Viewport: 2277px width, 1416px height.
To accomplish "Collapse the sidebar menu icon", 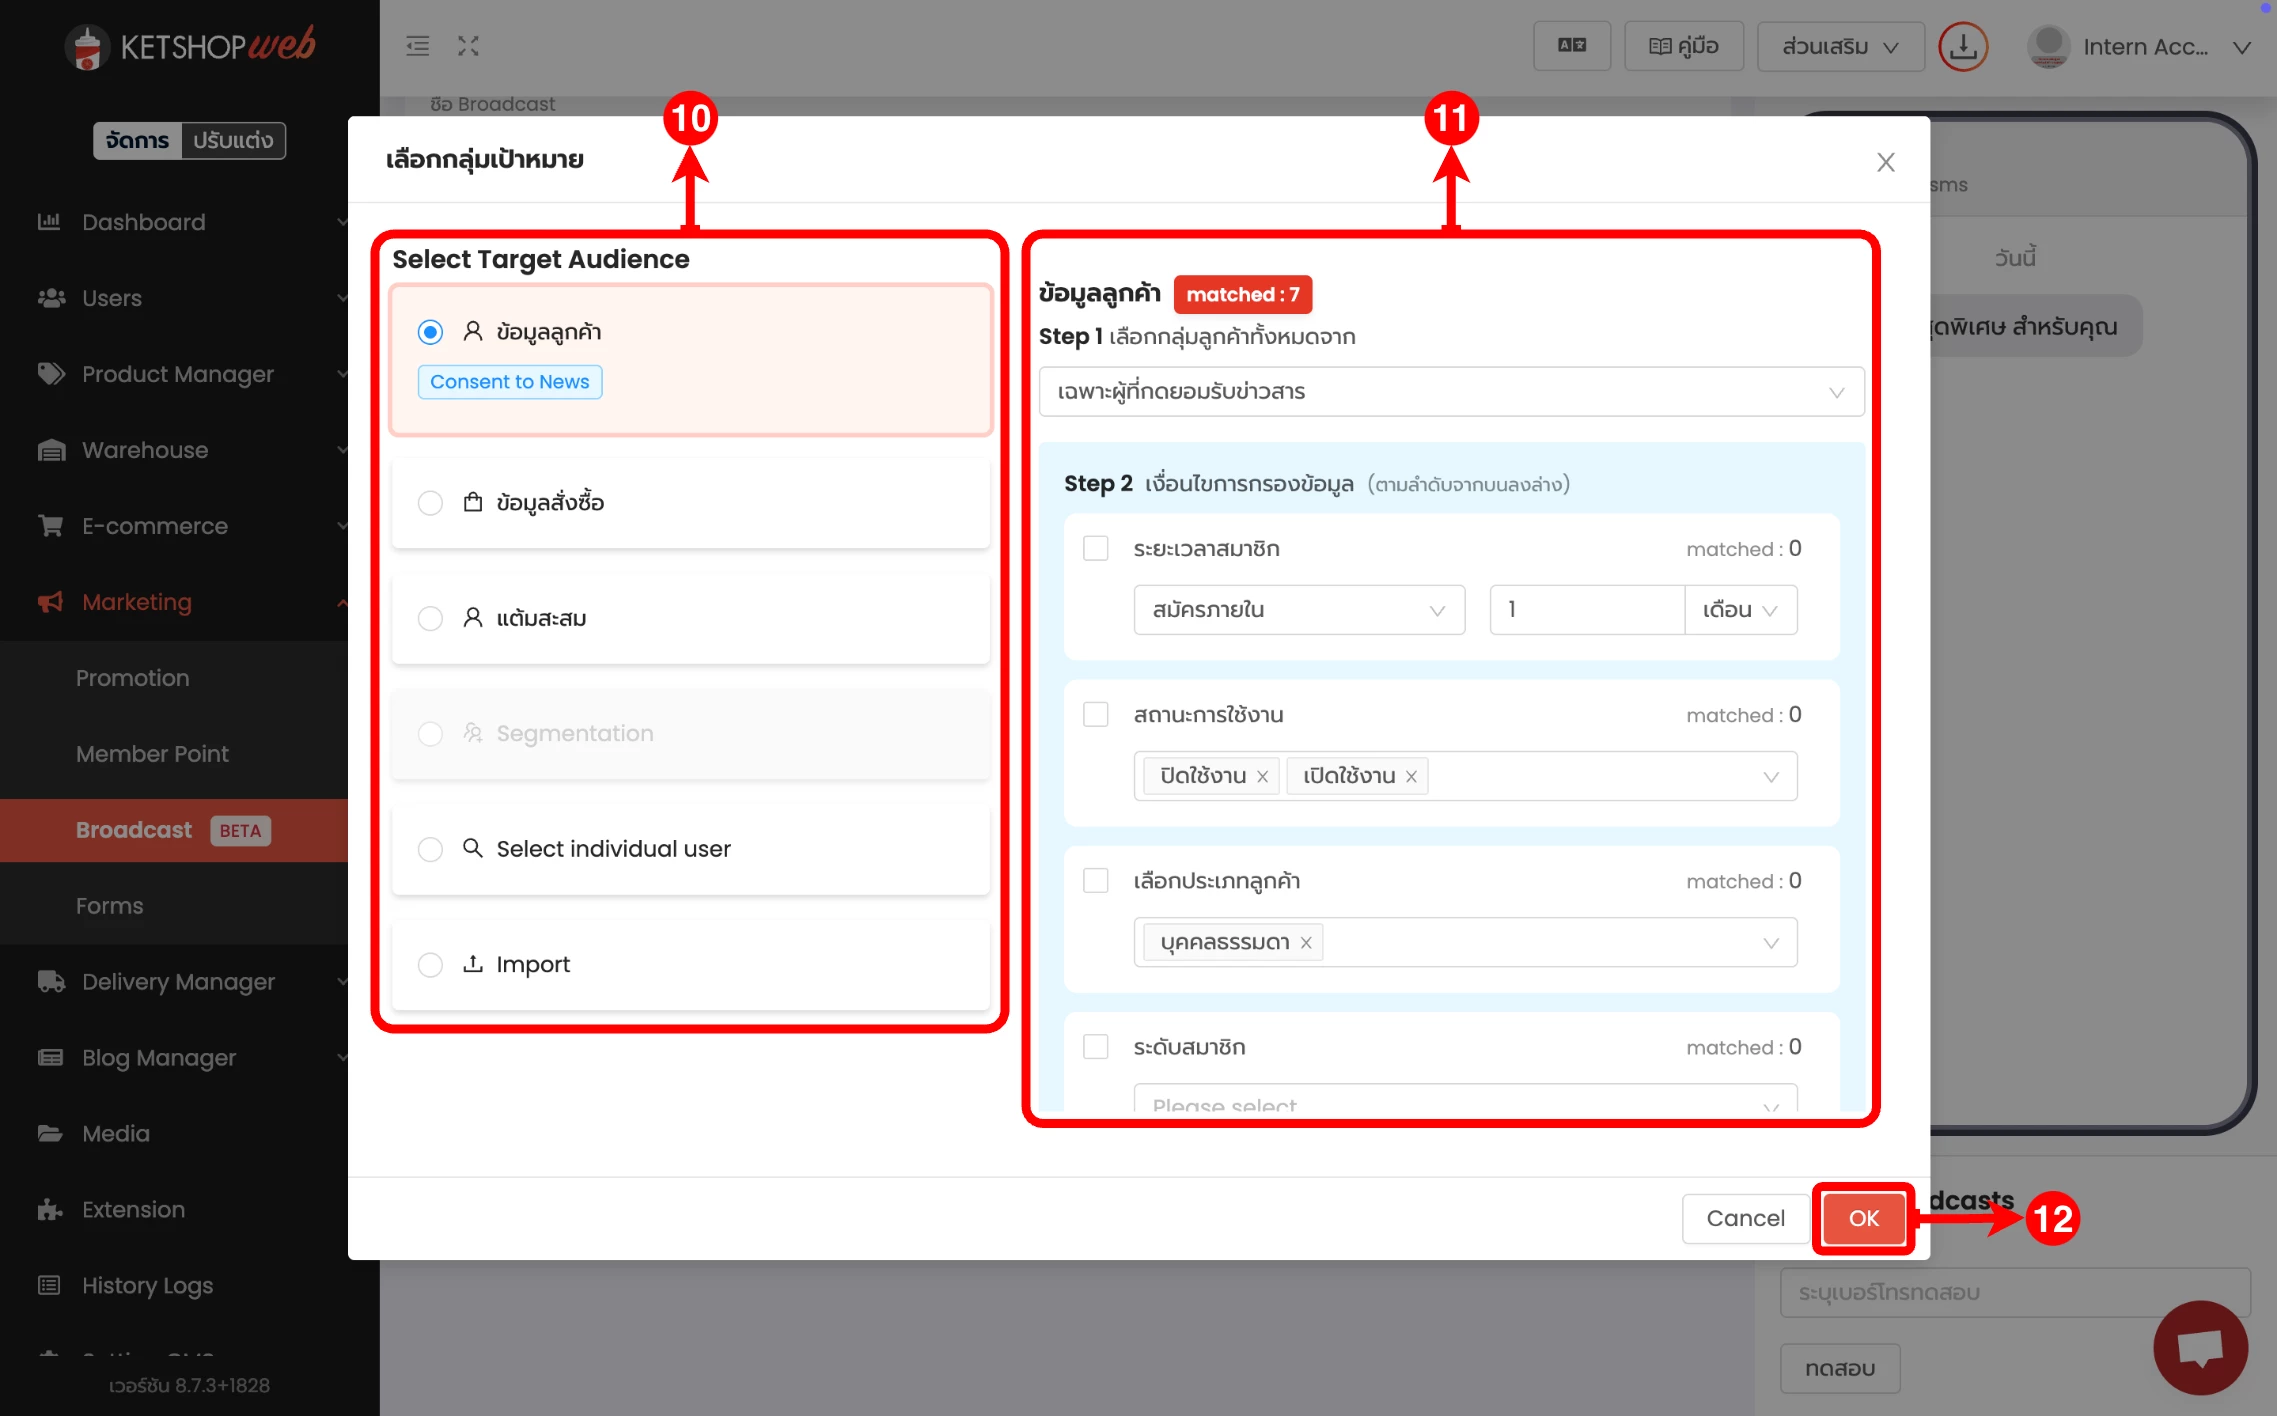I will [x=417, y=46].
